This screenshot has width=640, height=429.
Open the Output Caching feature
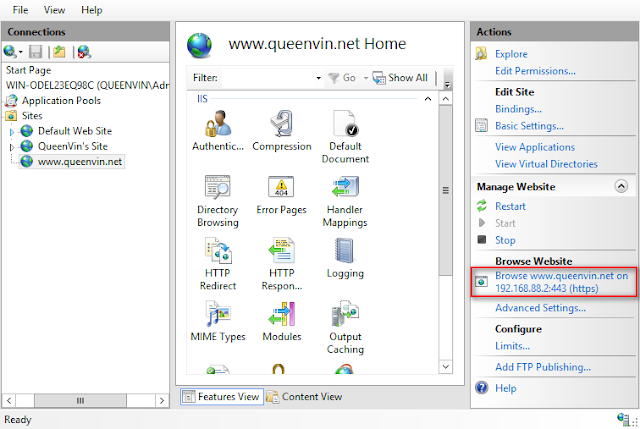point(345,314)
